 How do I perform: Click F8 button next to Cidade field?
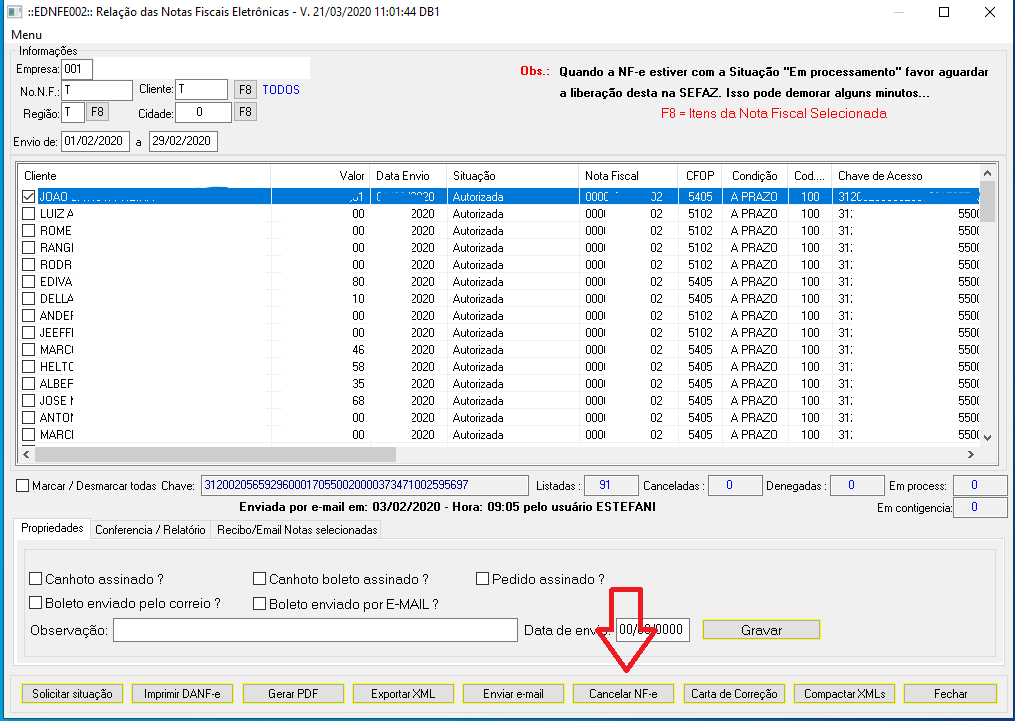pyautogui.click(x=245, y=112)
